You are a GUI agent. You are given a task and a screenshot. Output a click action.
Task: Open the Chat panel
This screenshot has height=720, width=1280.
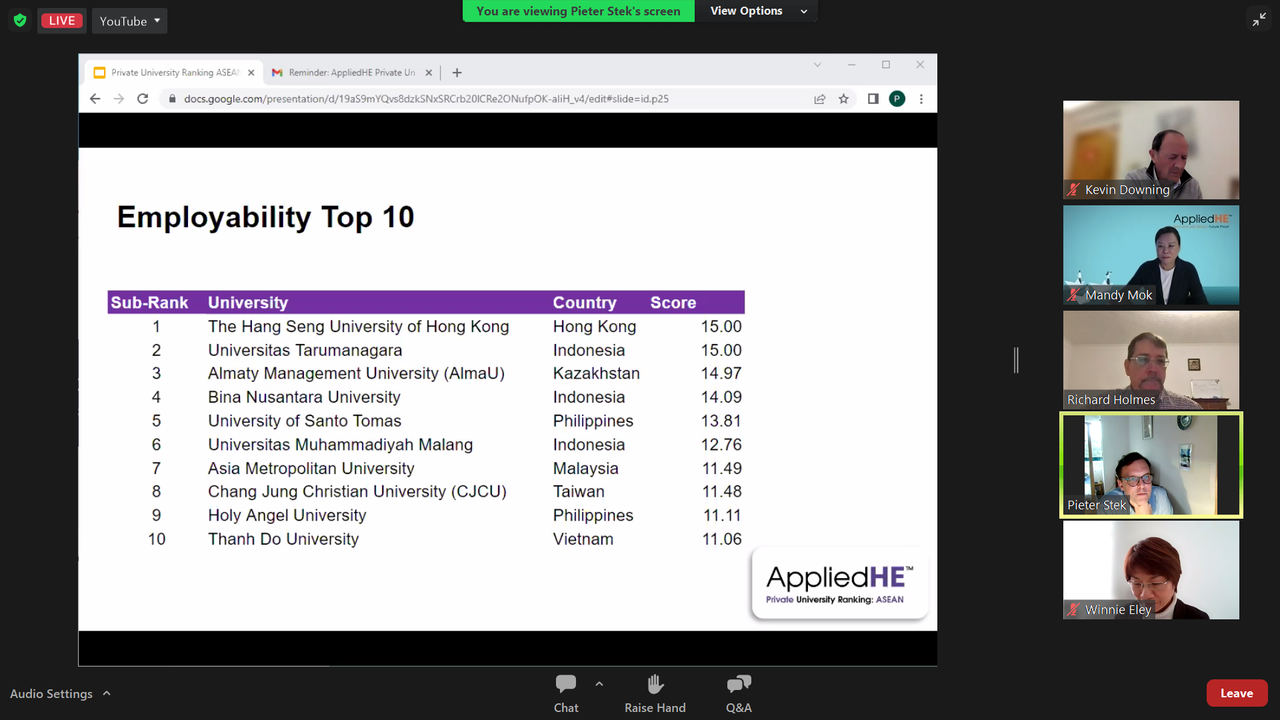tap(566, 693)
